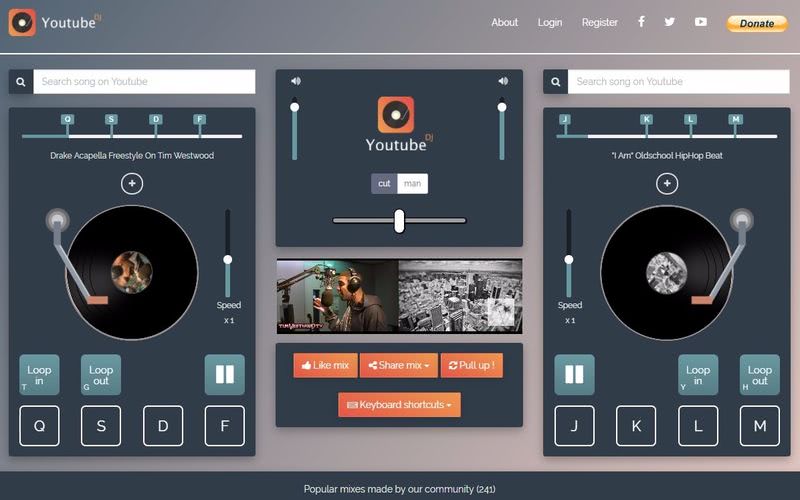Trigger the J cue pad
800x500 pixels.
coord(574,426)
